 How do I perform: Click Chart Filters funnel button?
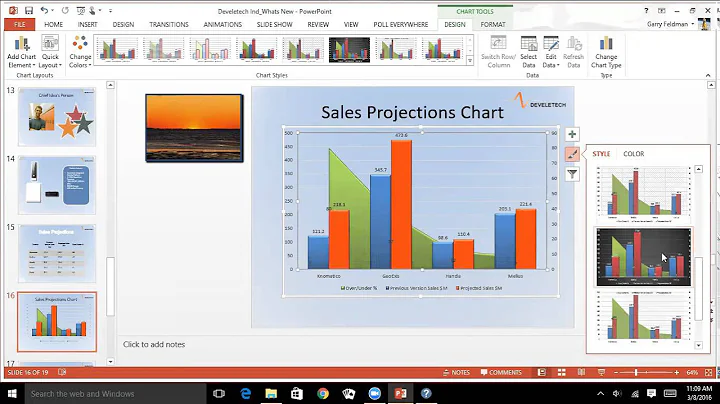(x=572, y=174)
